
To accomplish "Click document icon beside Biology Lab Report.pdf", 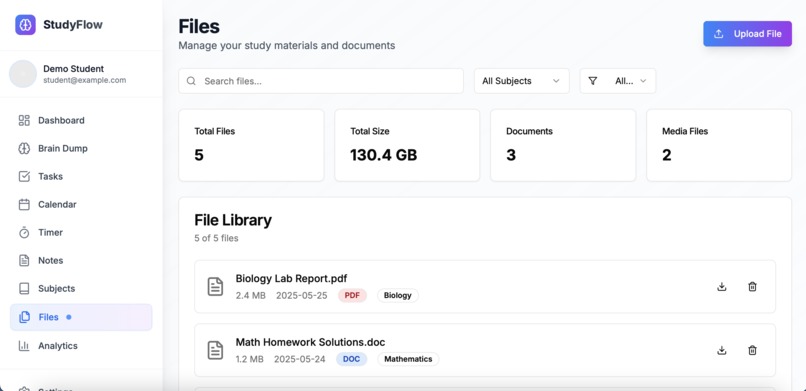I will coord(215,287).
